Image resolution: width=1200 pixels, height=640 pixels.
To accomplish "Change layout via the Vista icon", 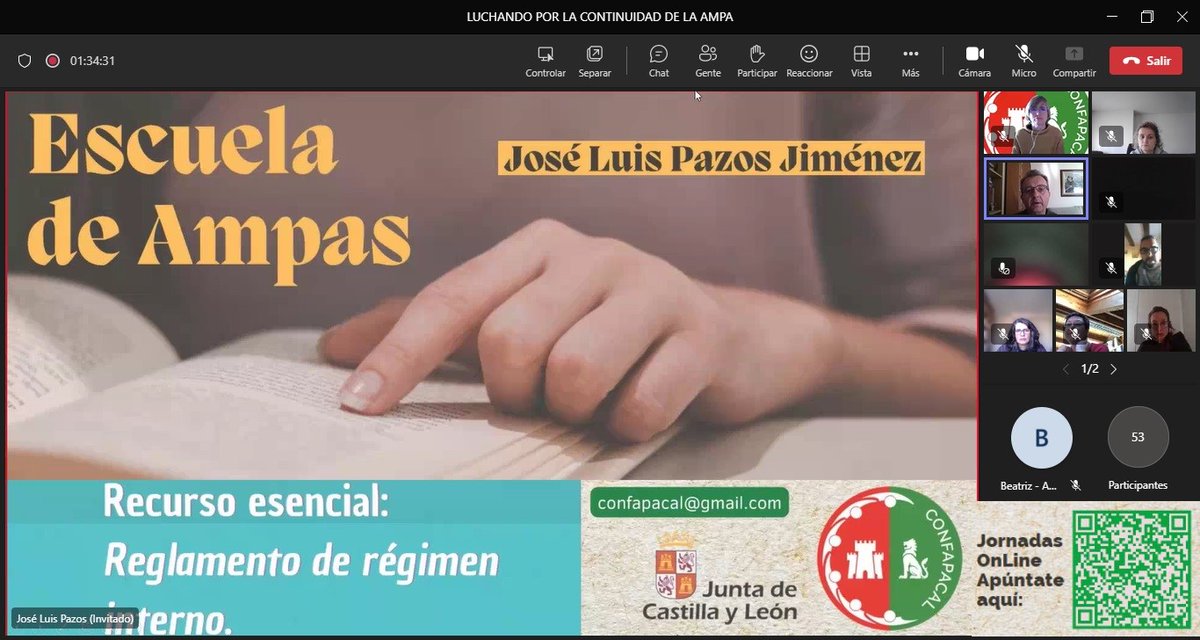I will (x=861, y=60).
